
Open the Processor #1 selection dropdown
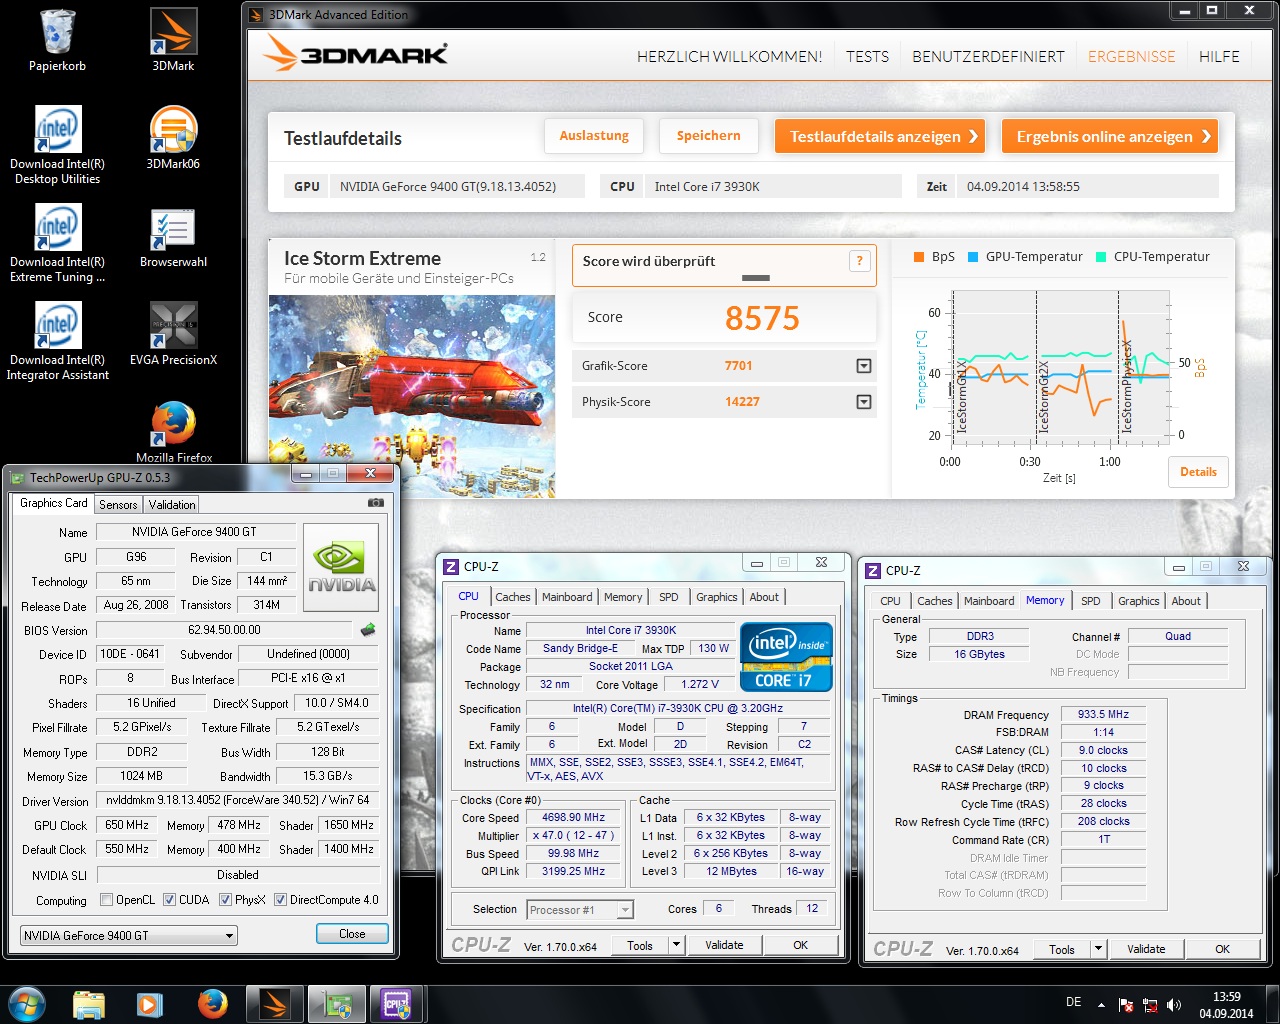pos(580,910)
